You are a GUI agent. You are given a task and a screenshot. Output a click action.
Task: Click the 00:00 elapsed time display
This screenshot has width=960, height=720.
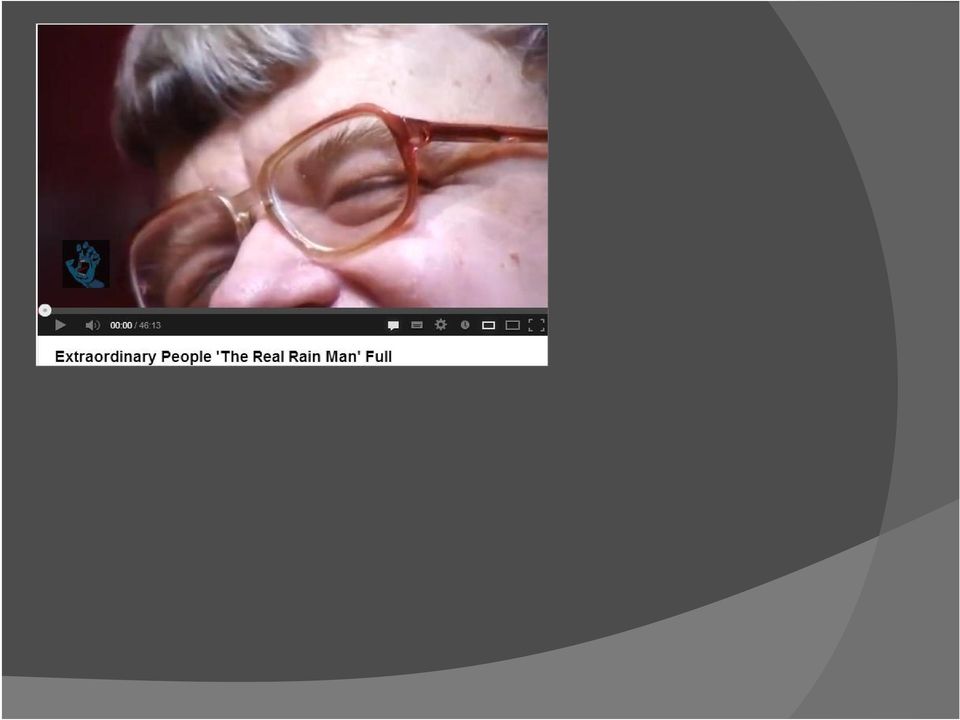click(x=121, y=325)
